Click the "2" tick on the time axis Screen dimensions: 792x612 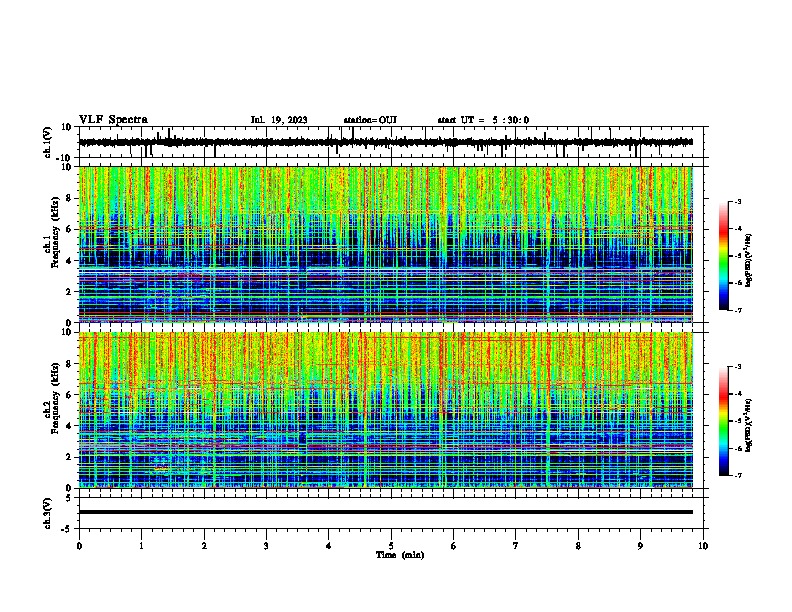(204, 546)
